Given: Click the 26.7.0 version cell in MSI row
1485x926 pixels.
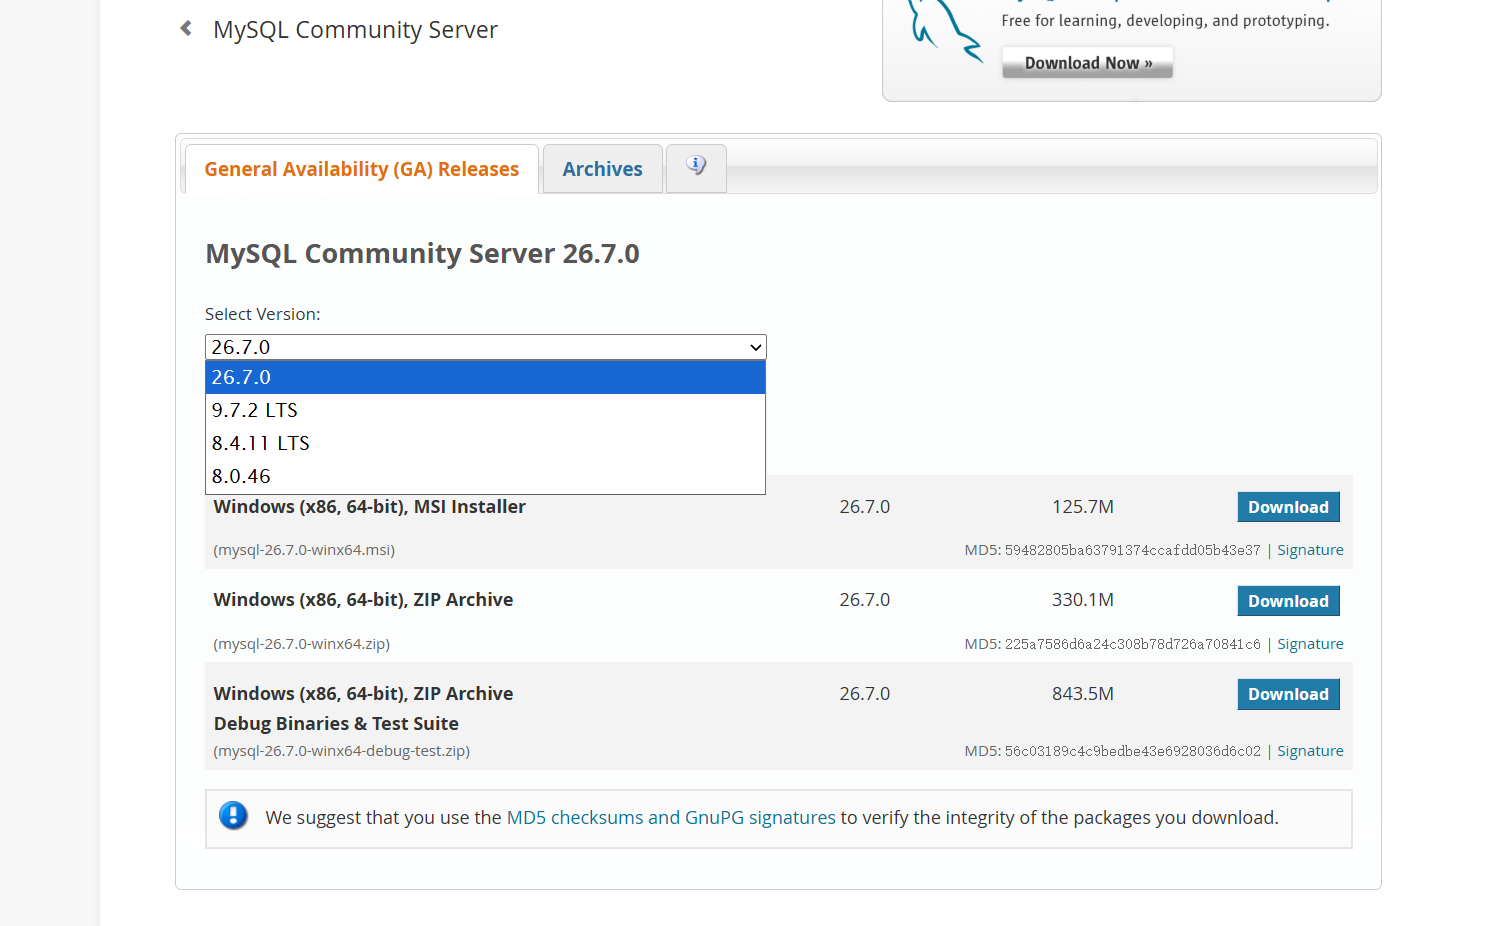Looking at the screenshot, I should click(865, 507).
